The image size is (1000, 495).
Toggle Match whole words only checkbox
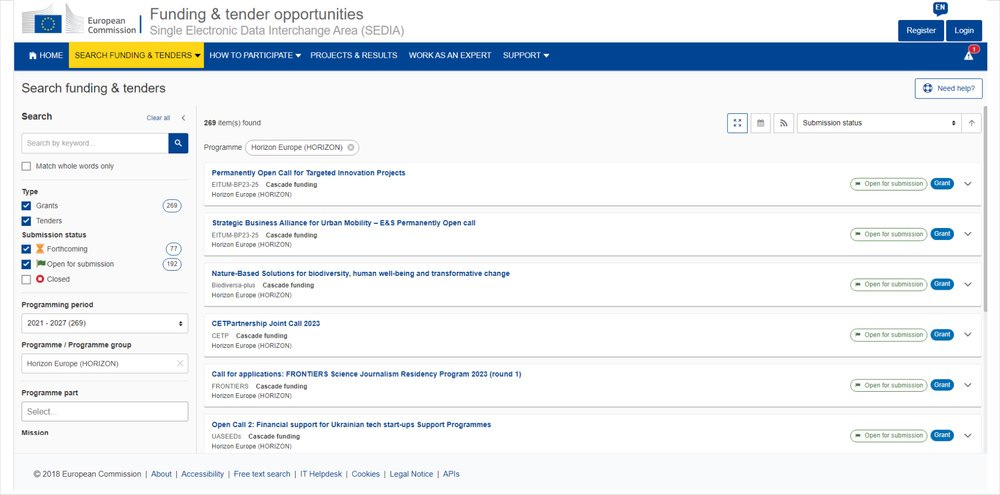pyautogui.click(x=26, y=166)
